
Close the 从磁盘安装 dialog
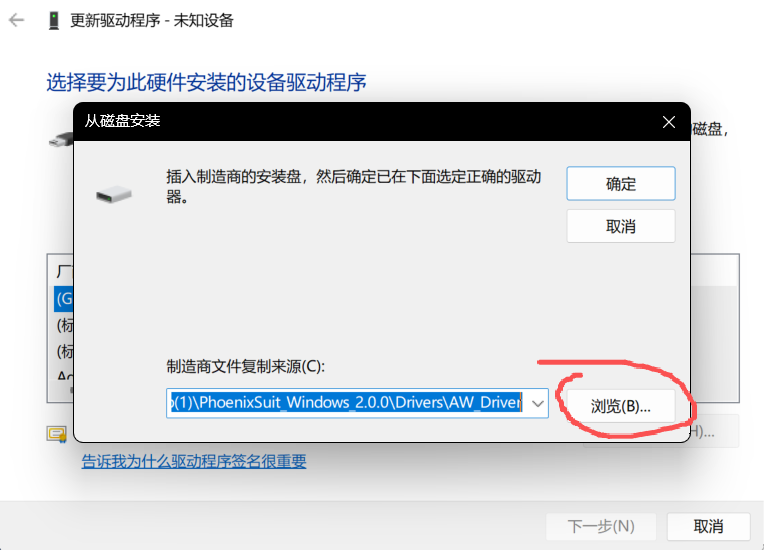(668, 122)
